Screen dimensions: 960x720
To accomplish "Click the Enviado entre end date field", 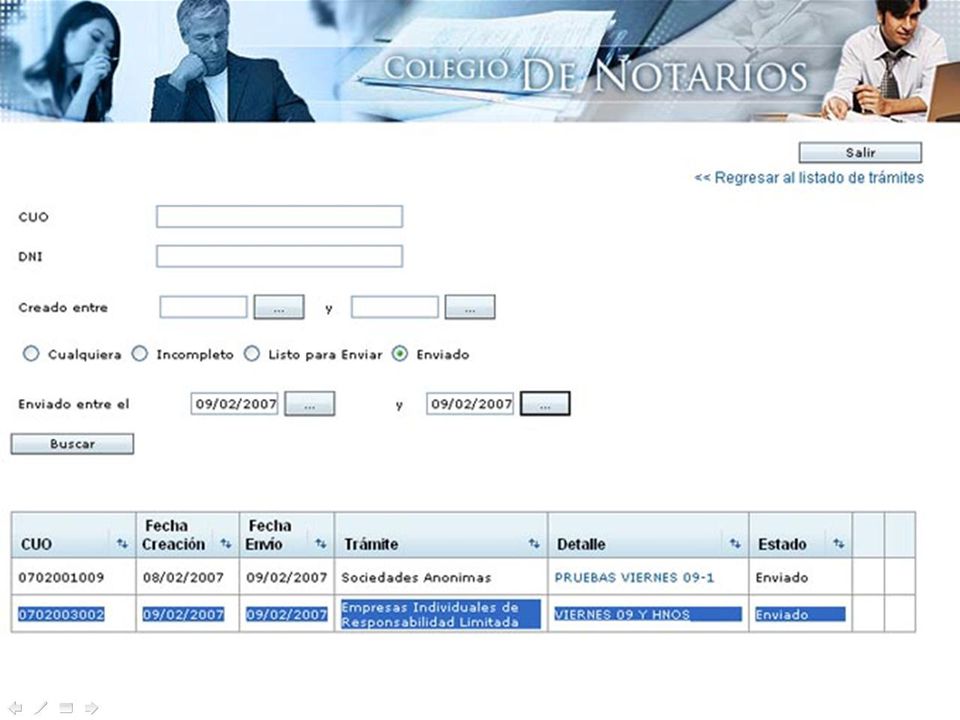I will pos(470,404).
